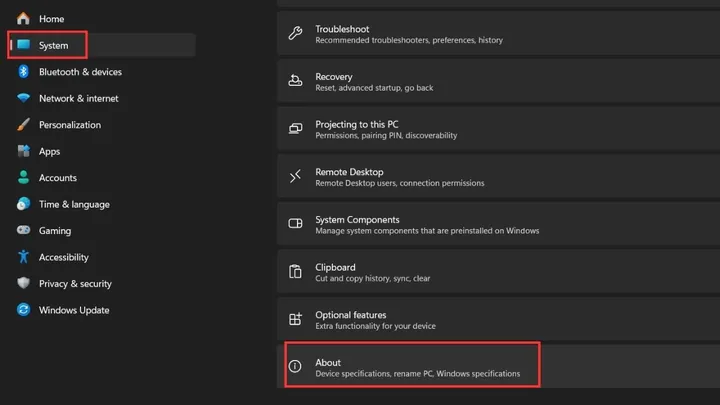Click the Projecting to this PC icon
720x405 pixels.
295,129
